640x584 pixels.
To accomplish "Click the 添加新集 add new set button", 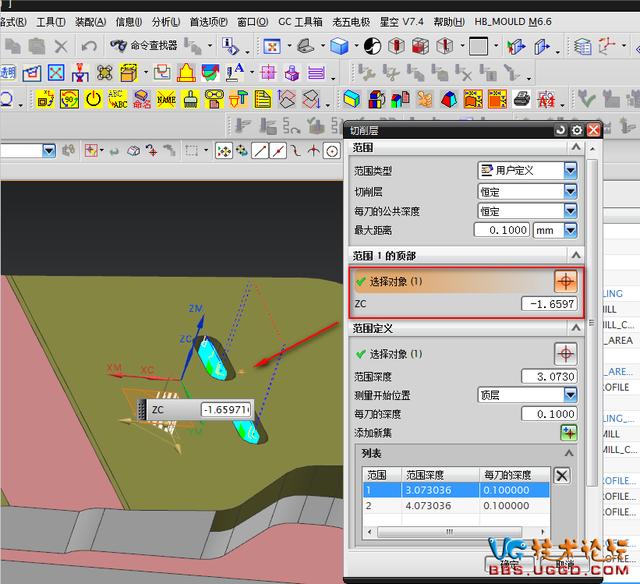I will pyautogui.click(x=569, y=433).
